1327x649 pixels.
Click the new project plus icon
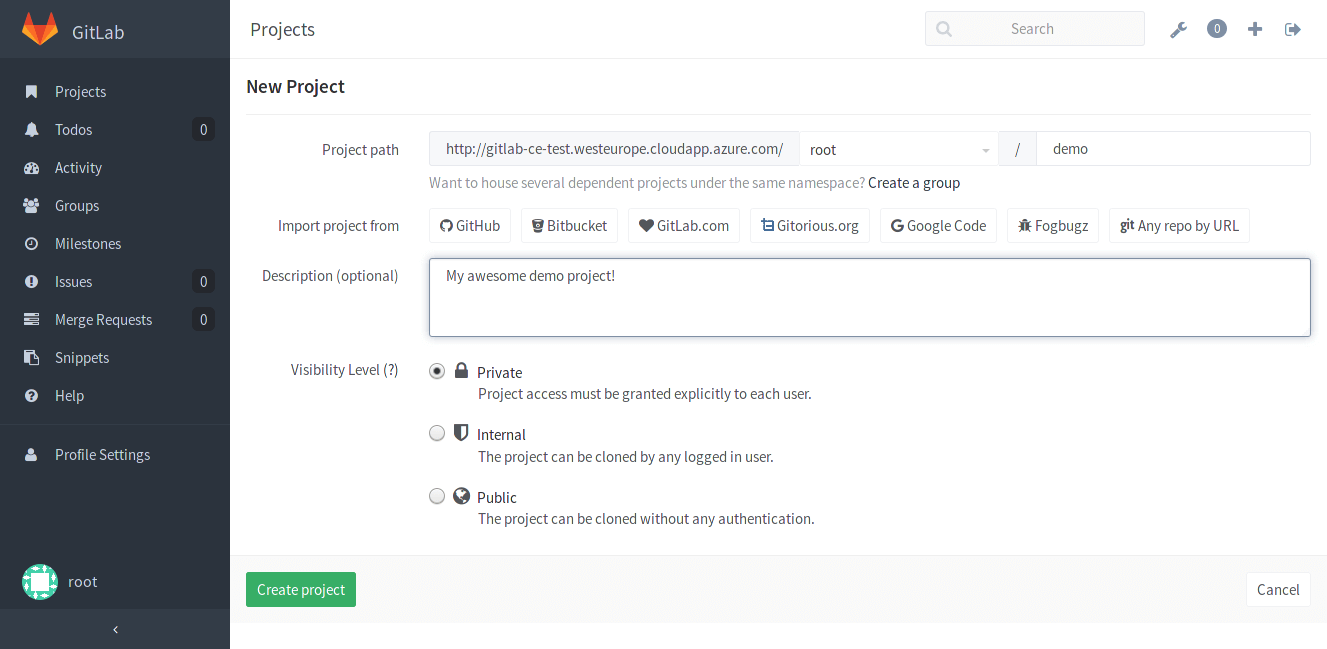tap(1254, 28)
